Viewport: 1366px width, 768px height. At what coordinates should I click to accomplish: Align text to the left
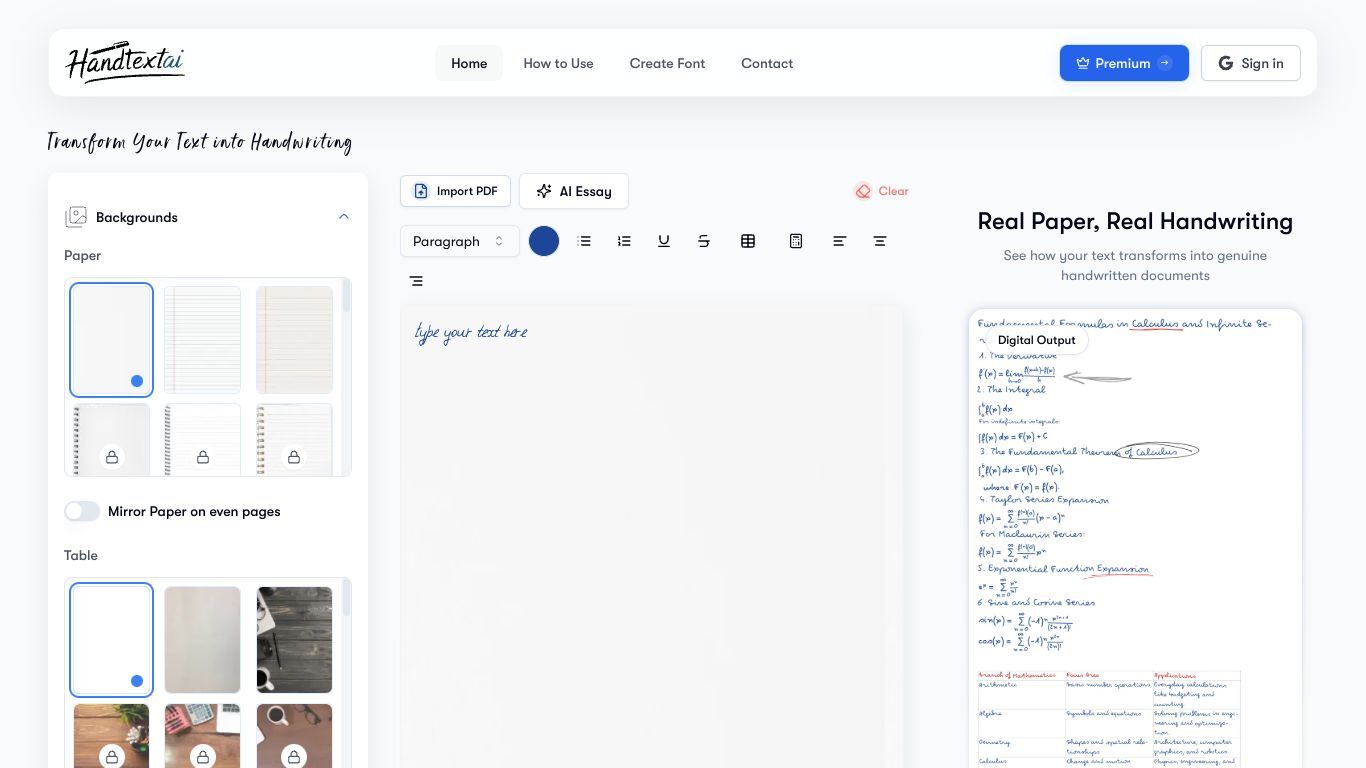(840, 241)
